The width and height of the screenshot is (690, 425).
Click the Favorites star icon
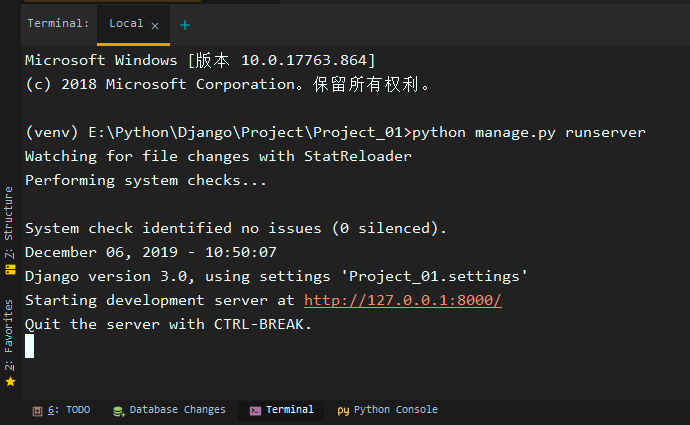click(x=11, y=381)
